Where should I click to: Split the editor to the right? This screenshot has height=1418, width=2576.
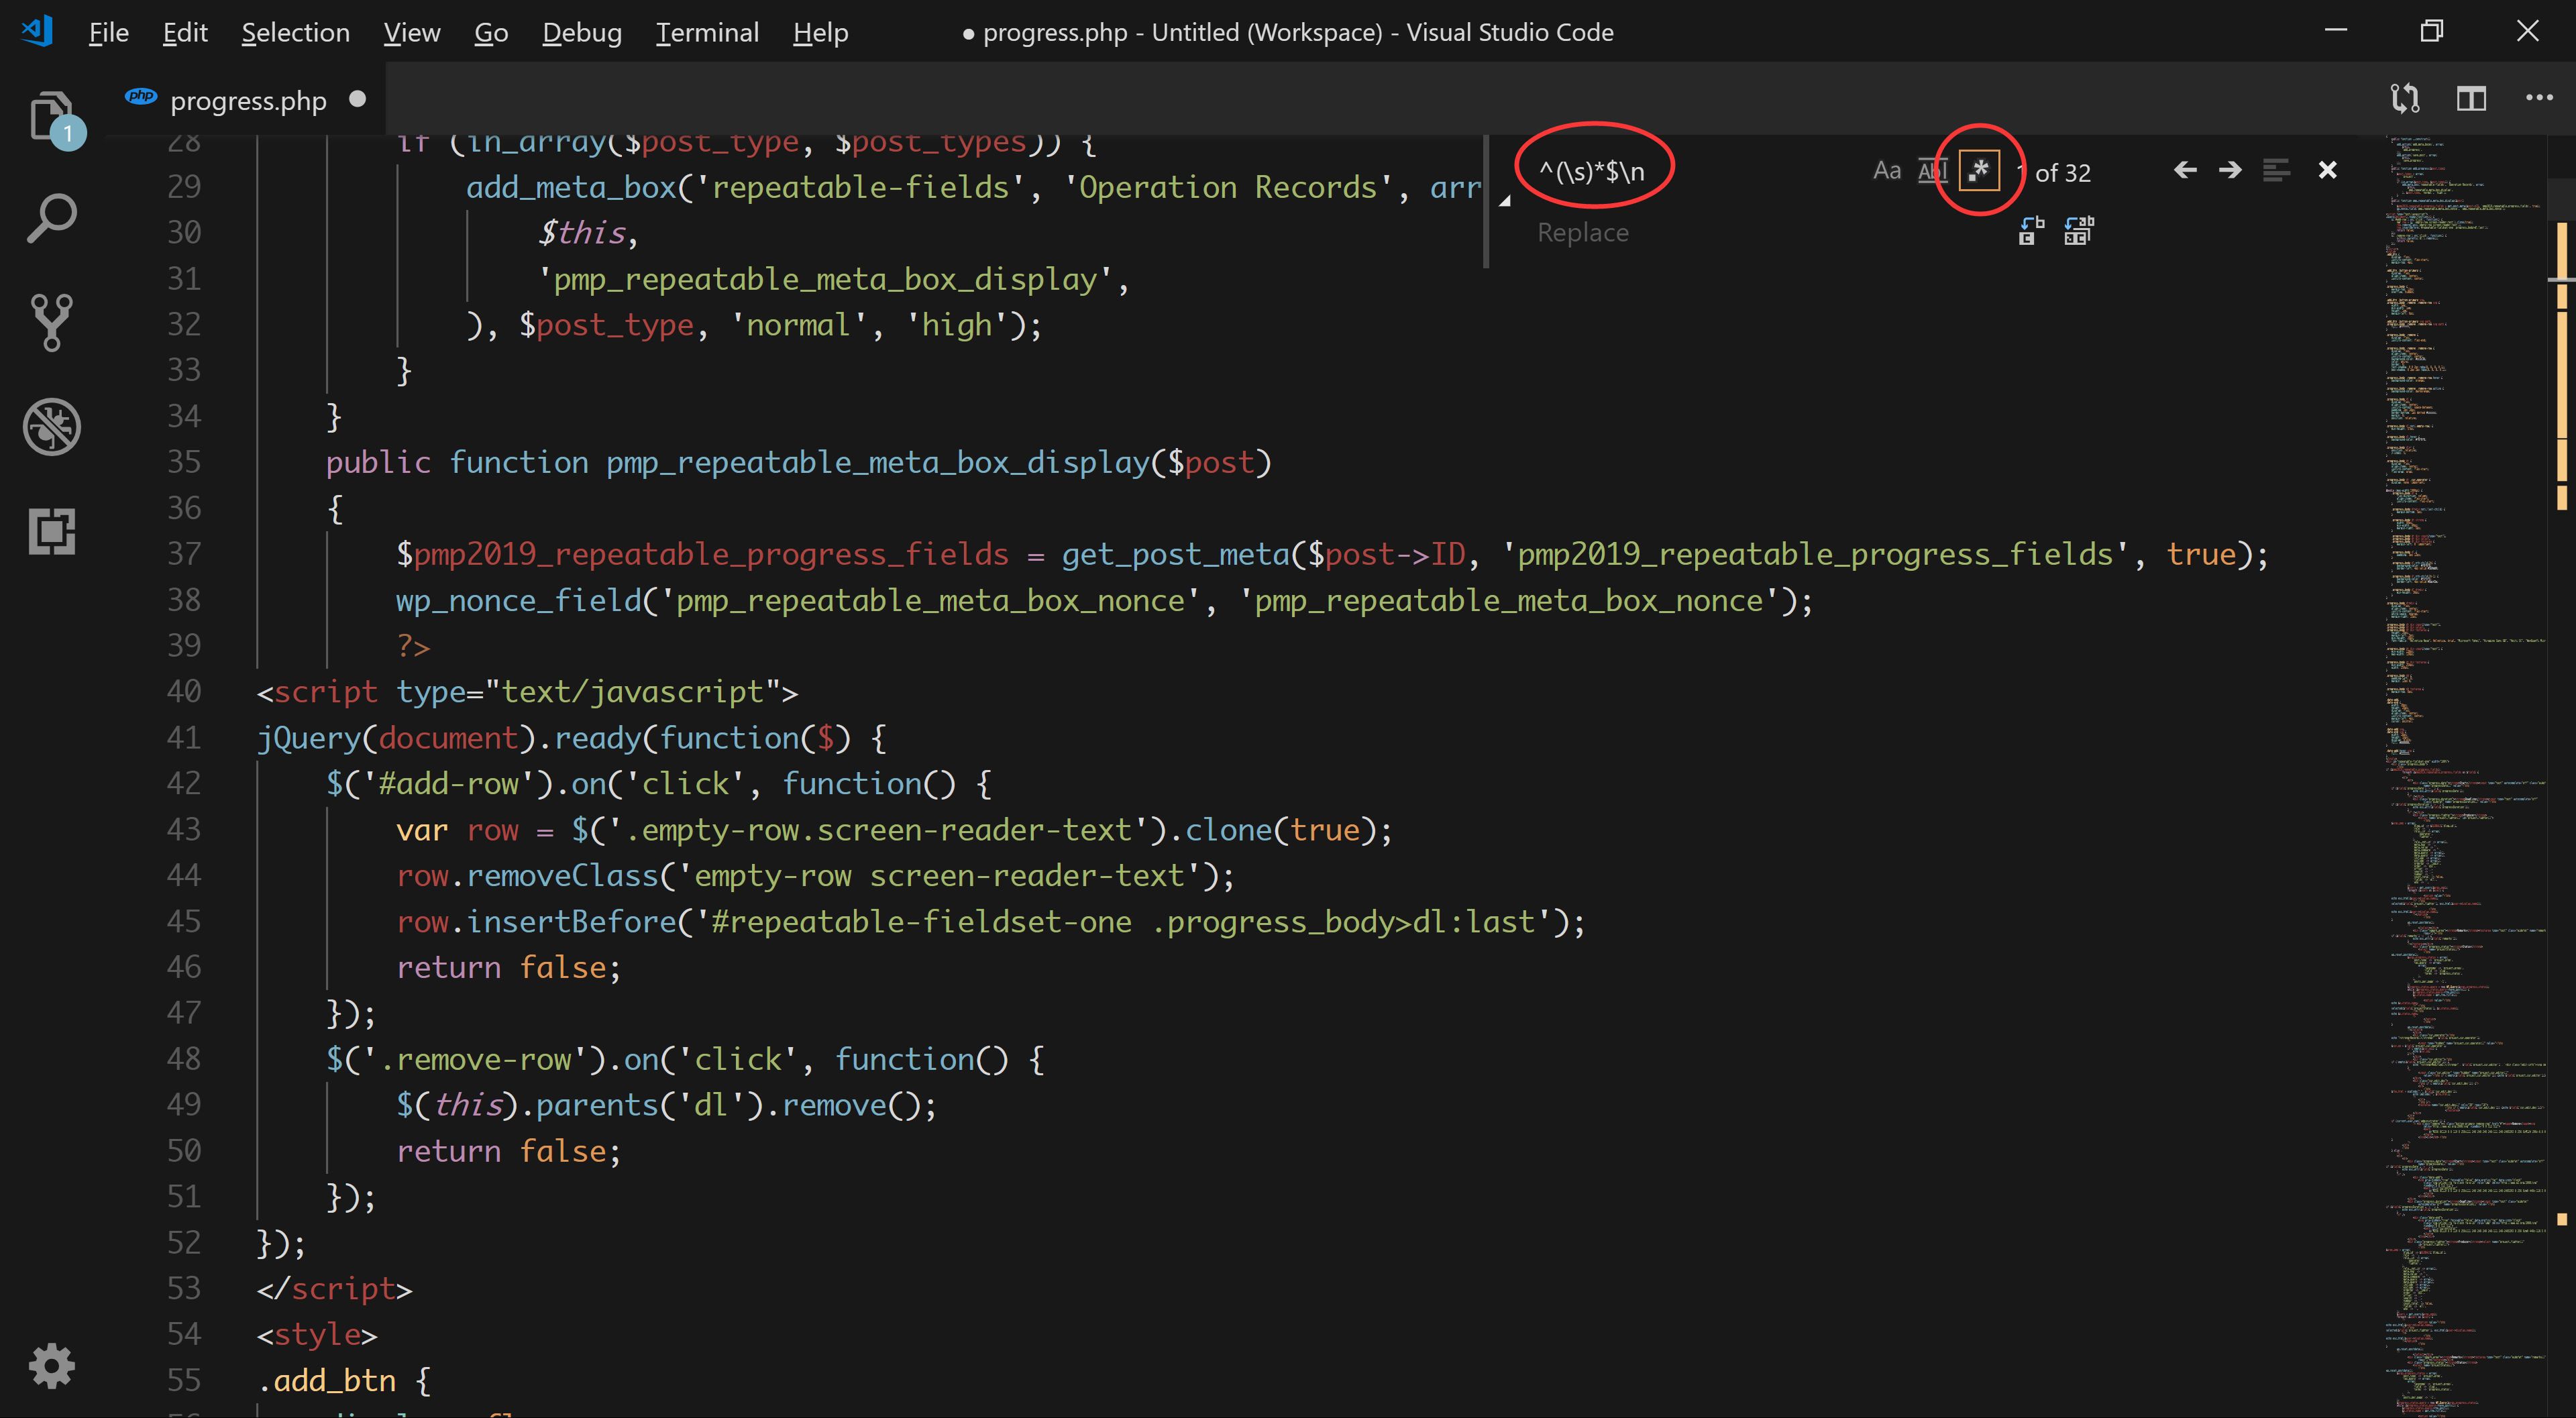pyautogui.click(x=2471, y=98)
